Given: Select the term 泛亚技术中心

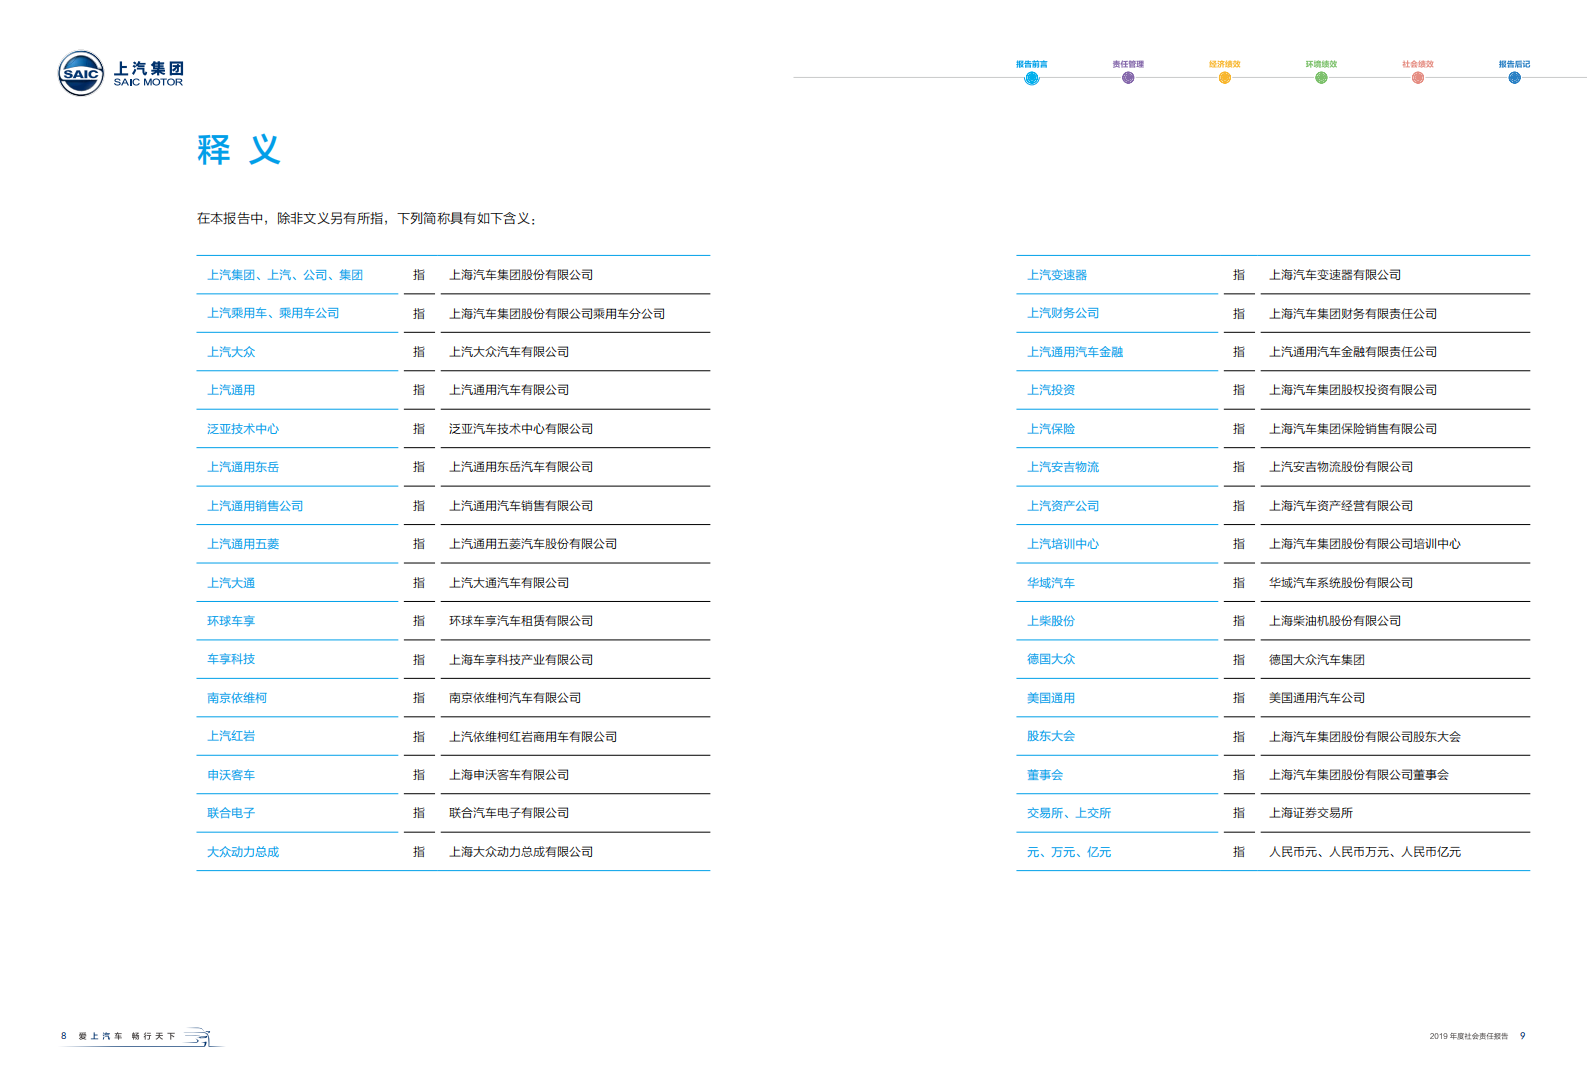Looking at the screenshot, I should click(243, 429).
